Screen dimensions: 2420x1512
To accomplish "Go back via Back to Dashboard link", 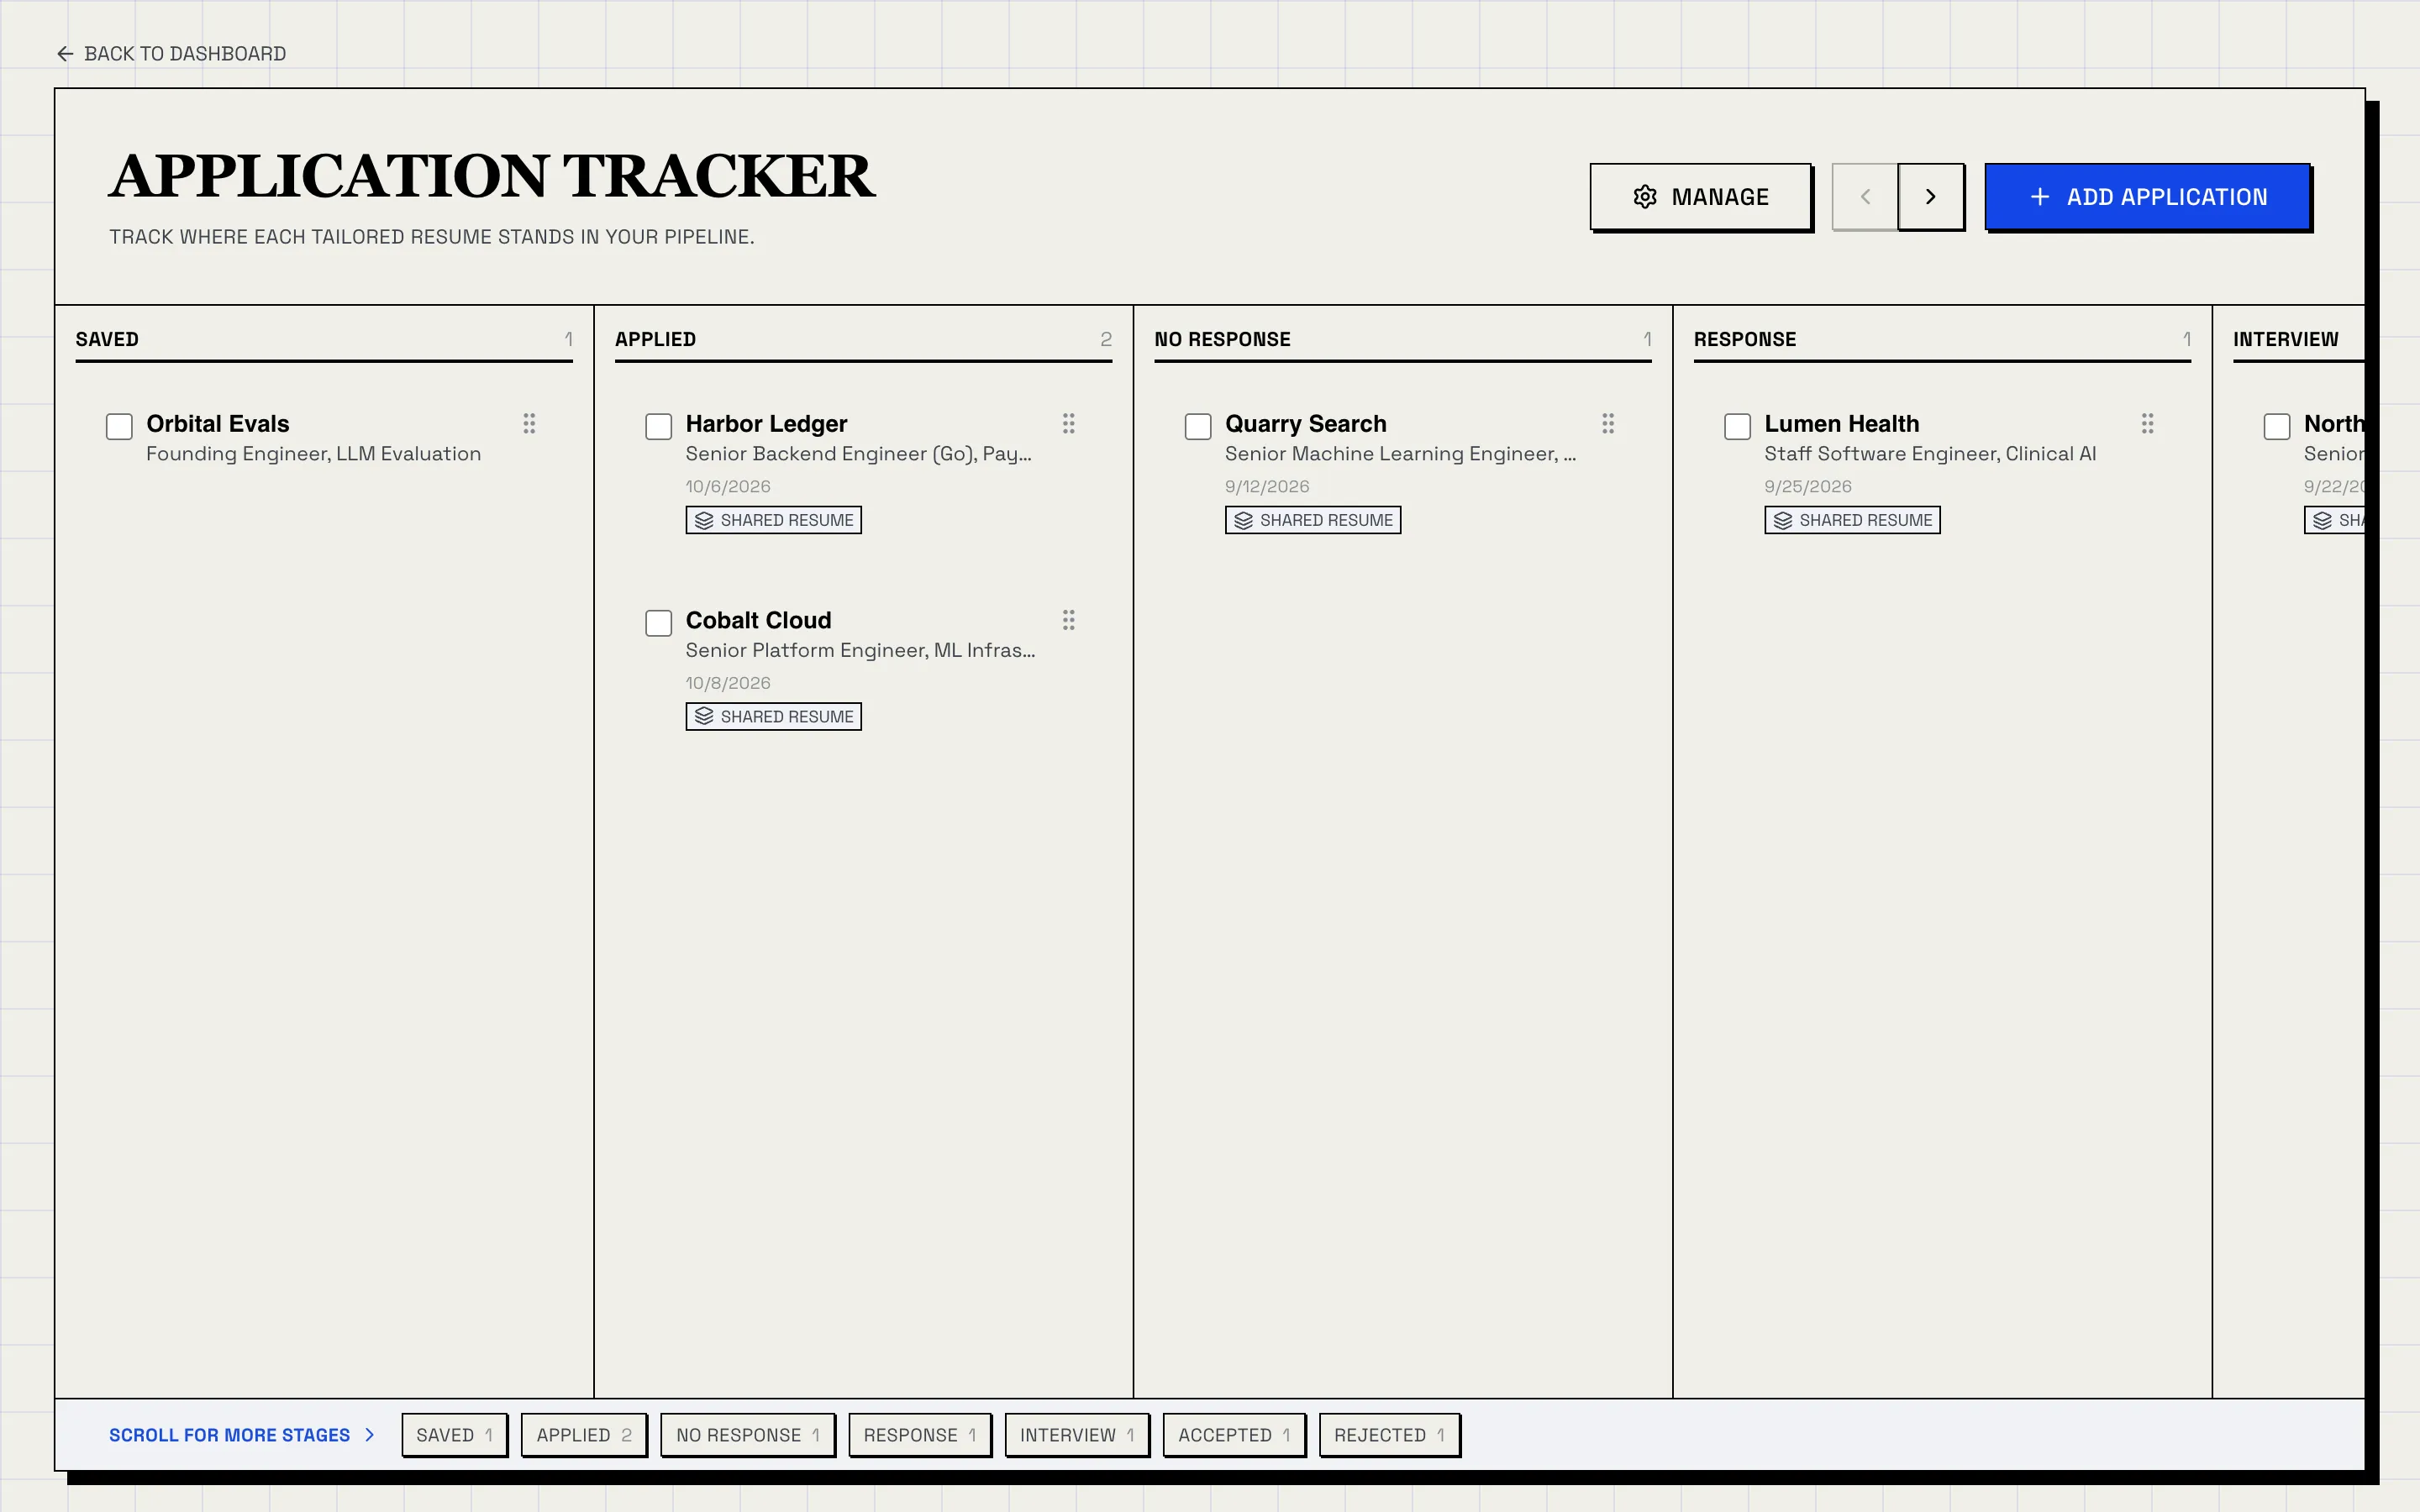I will 171,54.
